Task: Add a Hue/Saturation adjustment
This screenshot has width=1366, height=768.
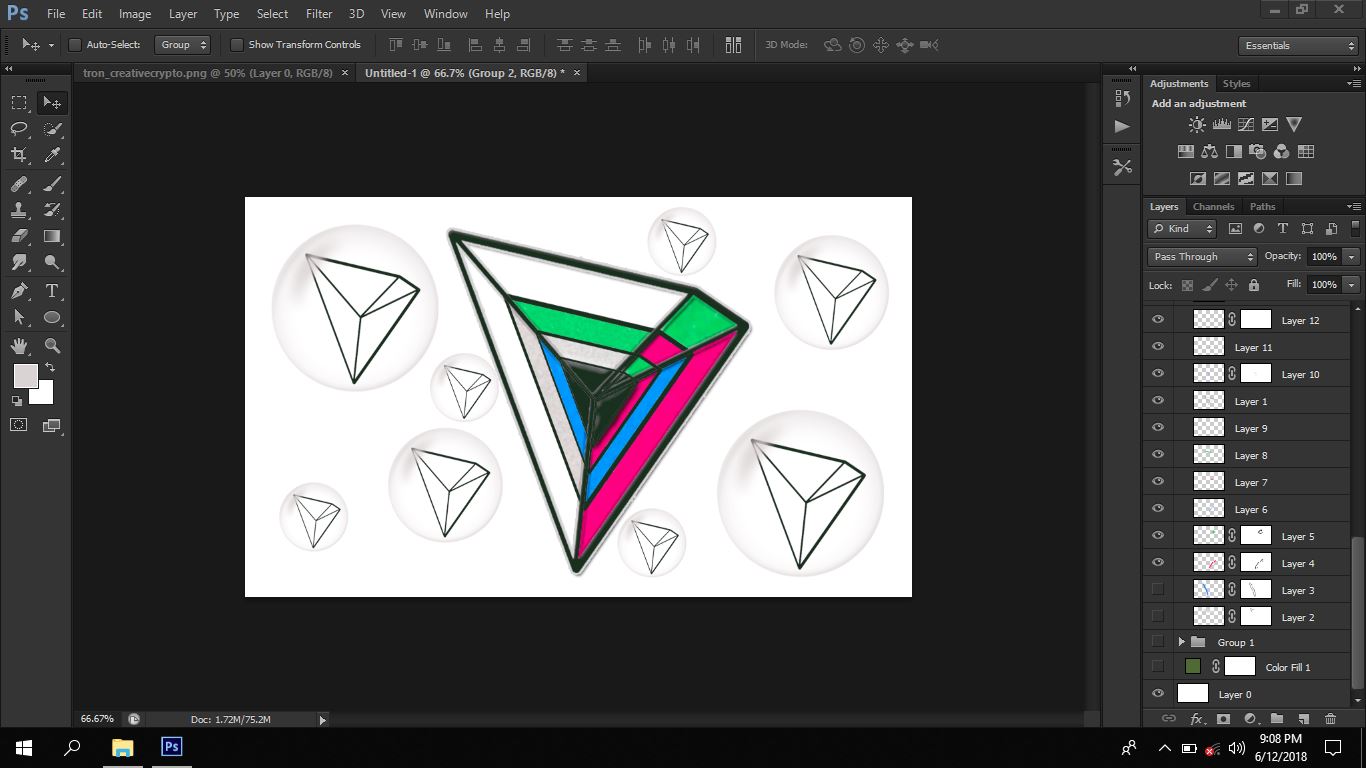Action: pyautogui.click(x=1185, y=152)
